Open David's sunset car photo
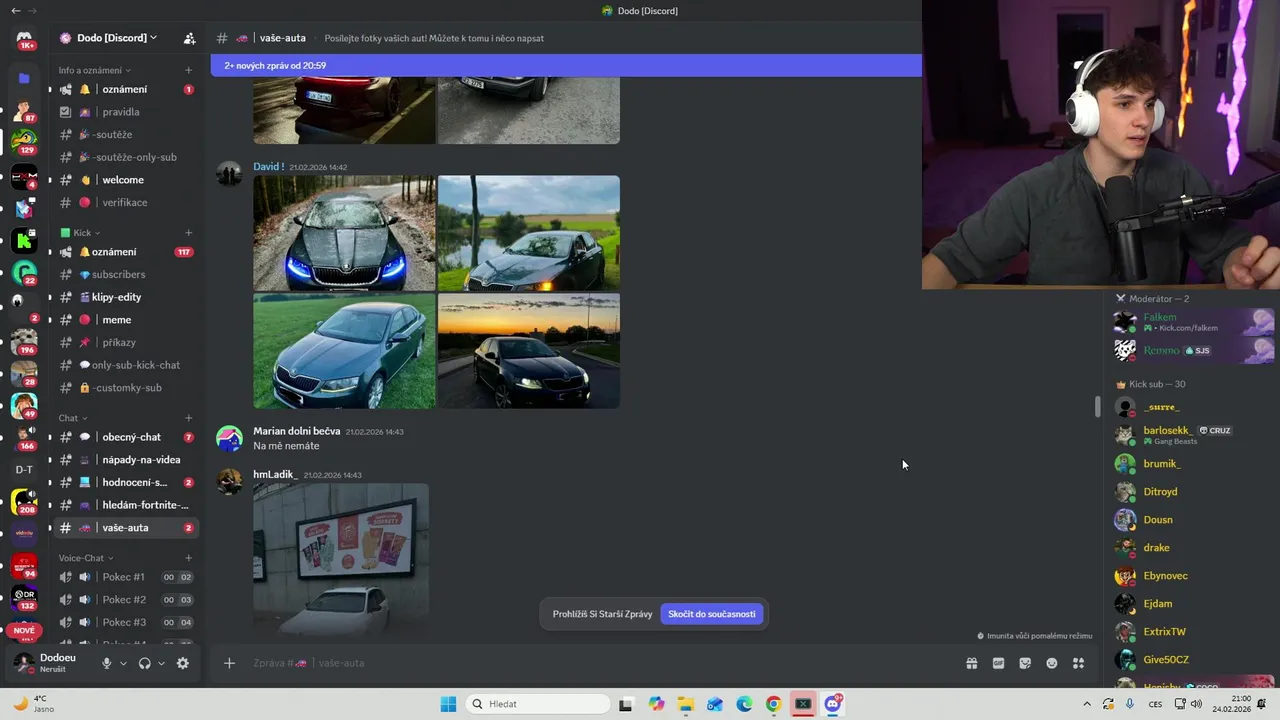 [529, 351]
